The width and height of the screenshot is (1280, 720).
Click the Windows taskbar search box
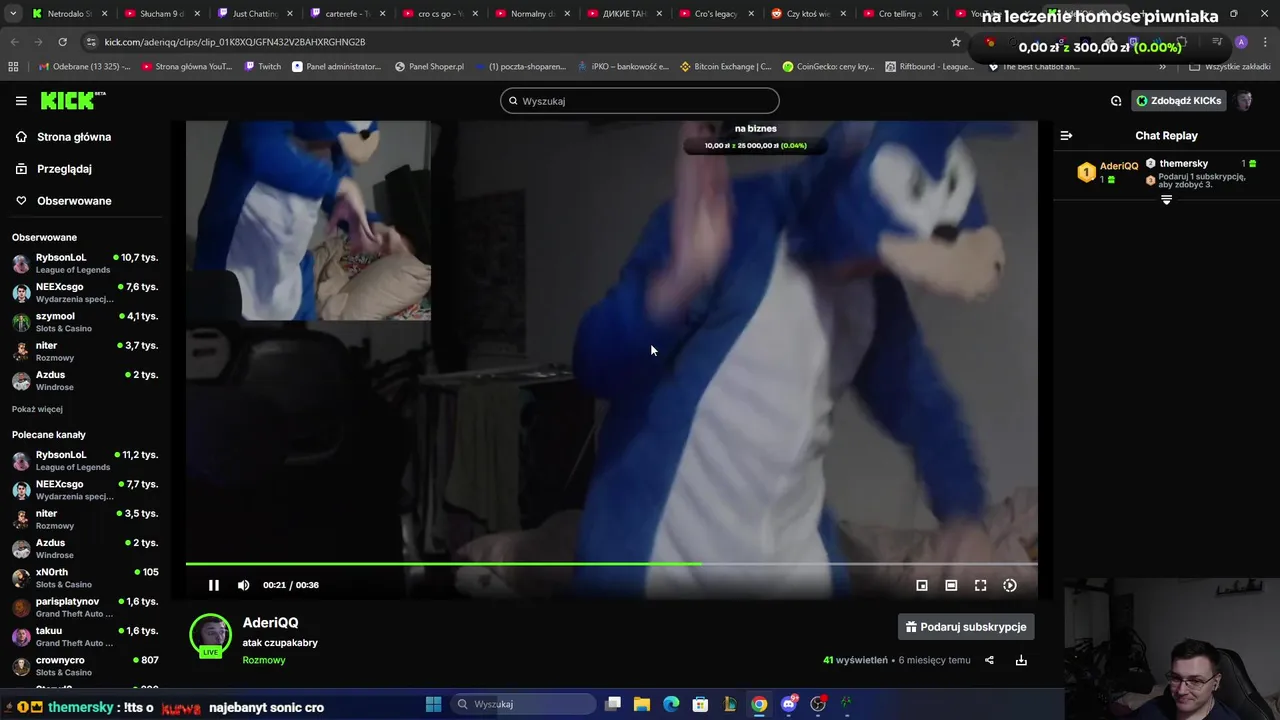pyautogui.click(x=523, y=704)
